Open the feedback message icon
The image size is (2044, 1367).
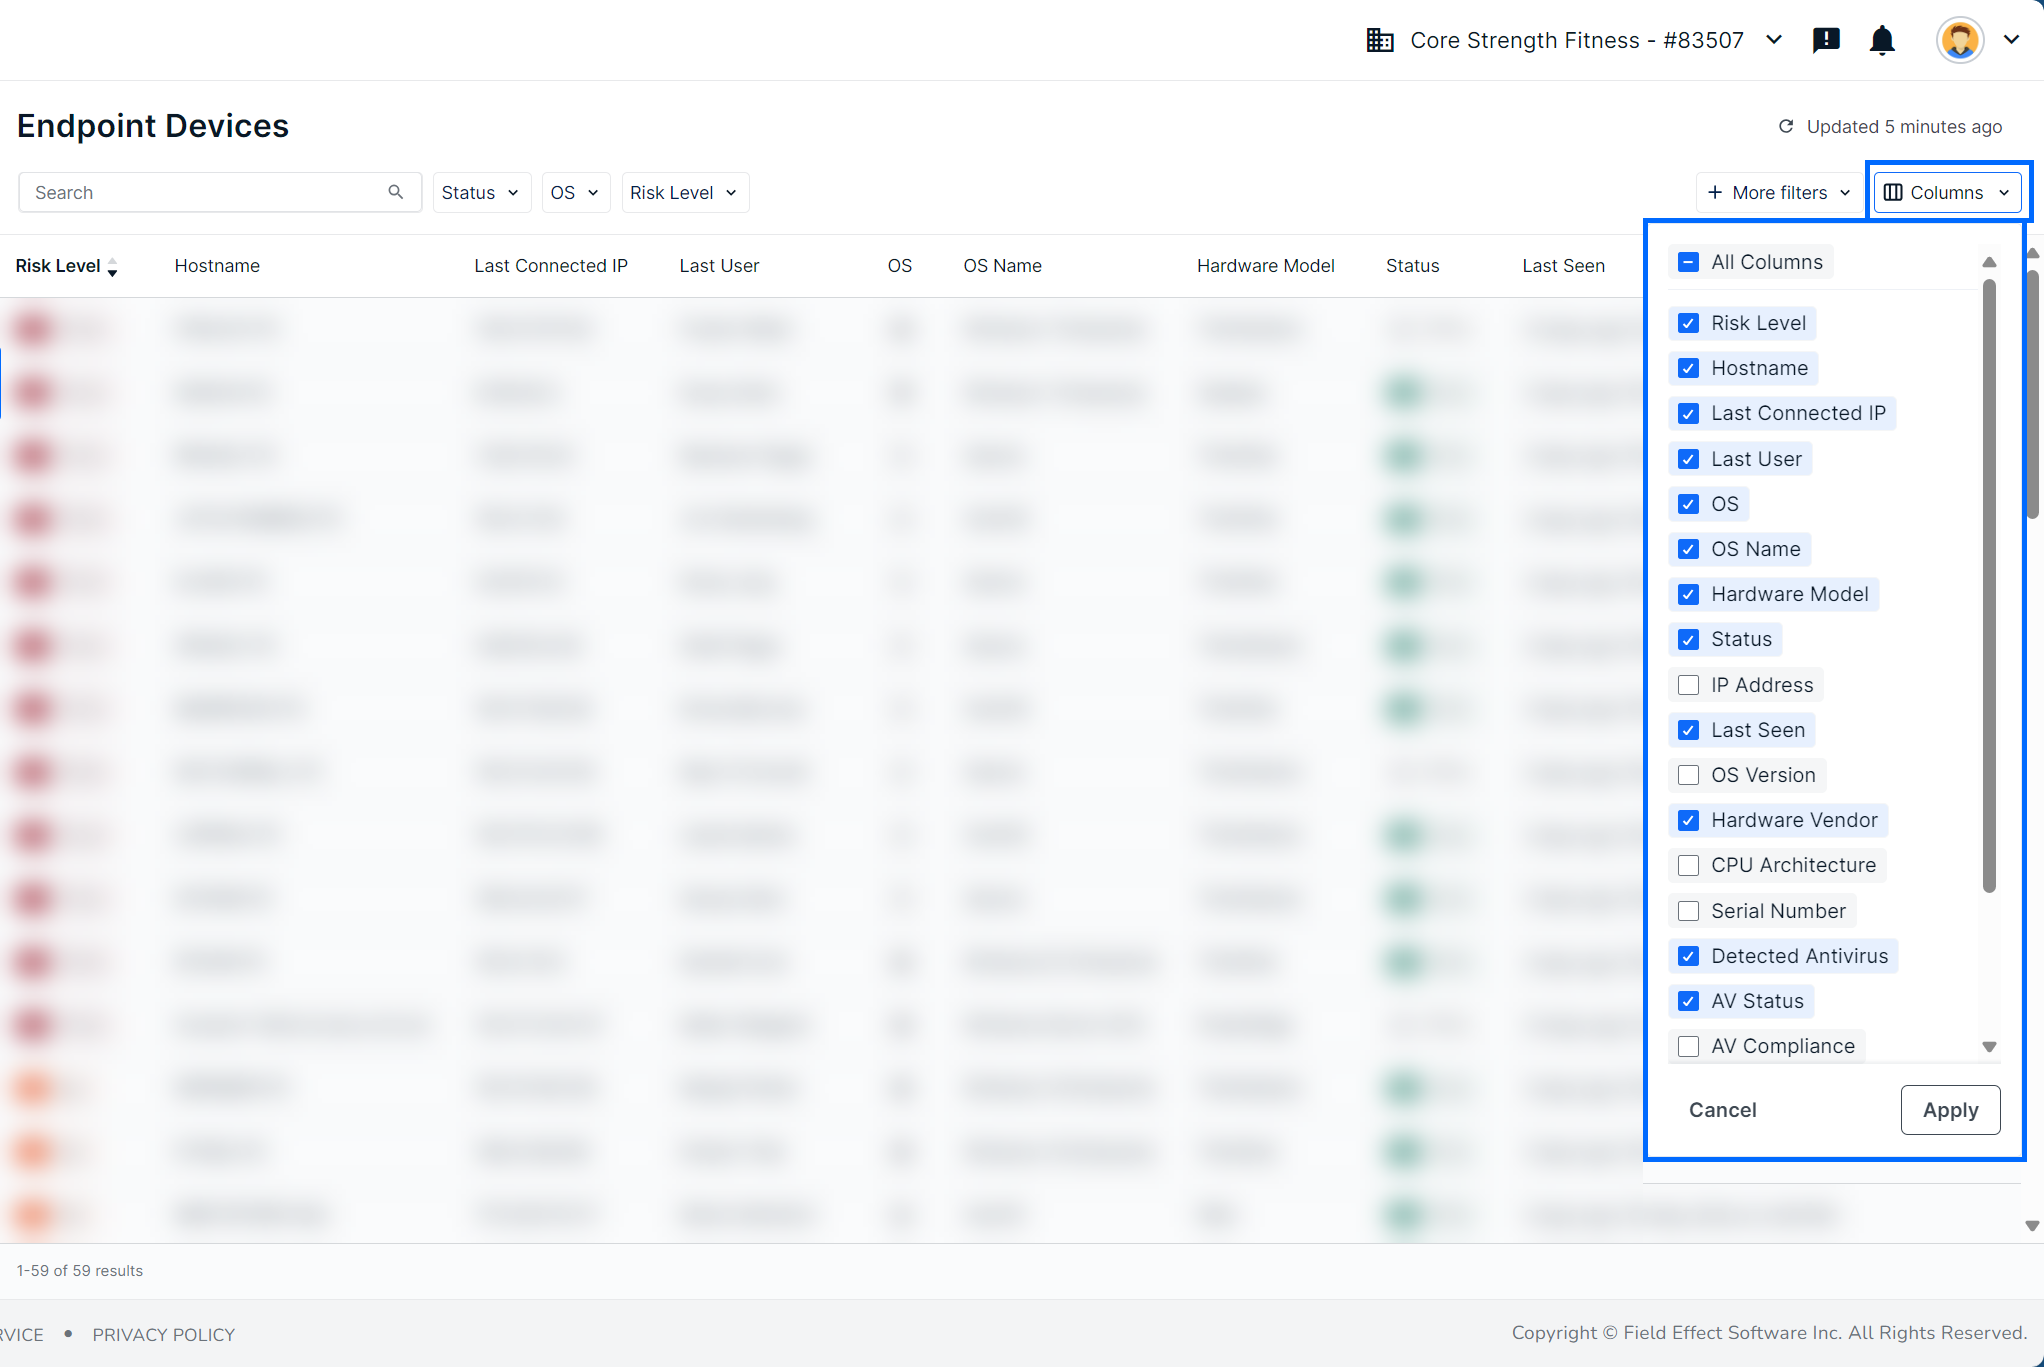(x=1826, y=40)
